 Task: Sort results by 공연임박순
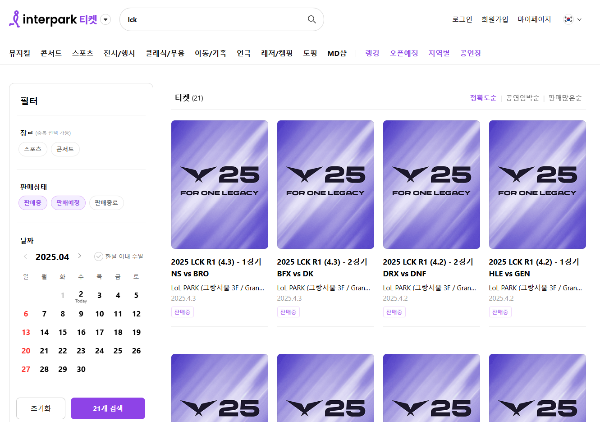(522, 98)
